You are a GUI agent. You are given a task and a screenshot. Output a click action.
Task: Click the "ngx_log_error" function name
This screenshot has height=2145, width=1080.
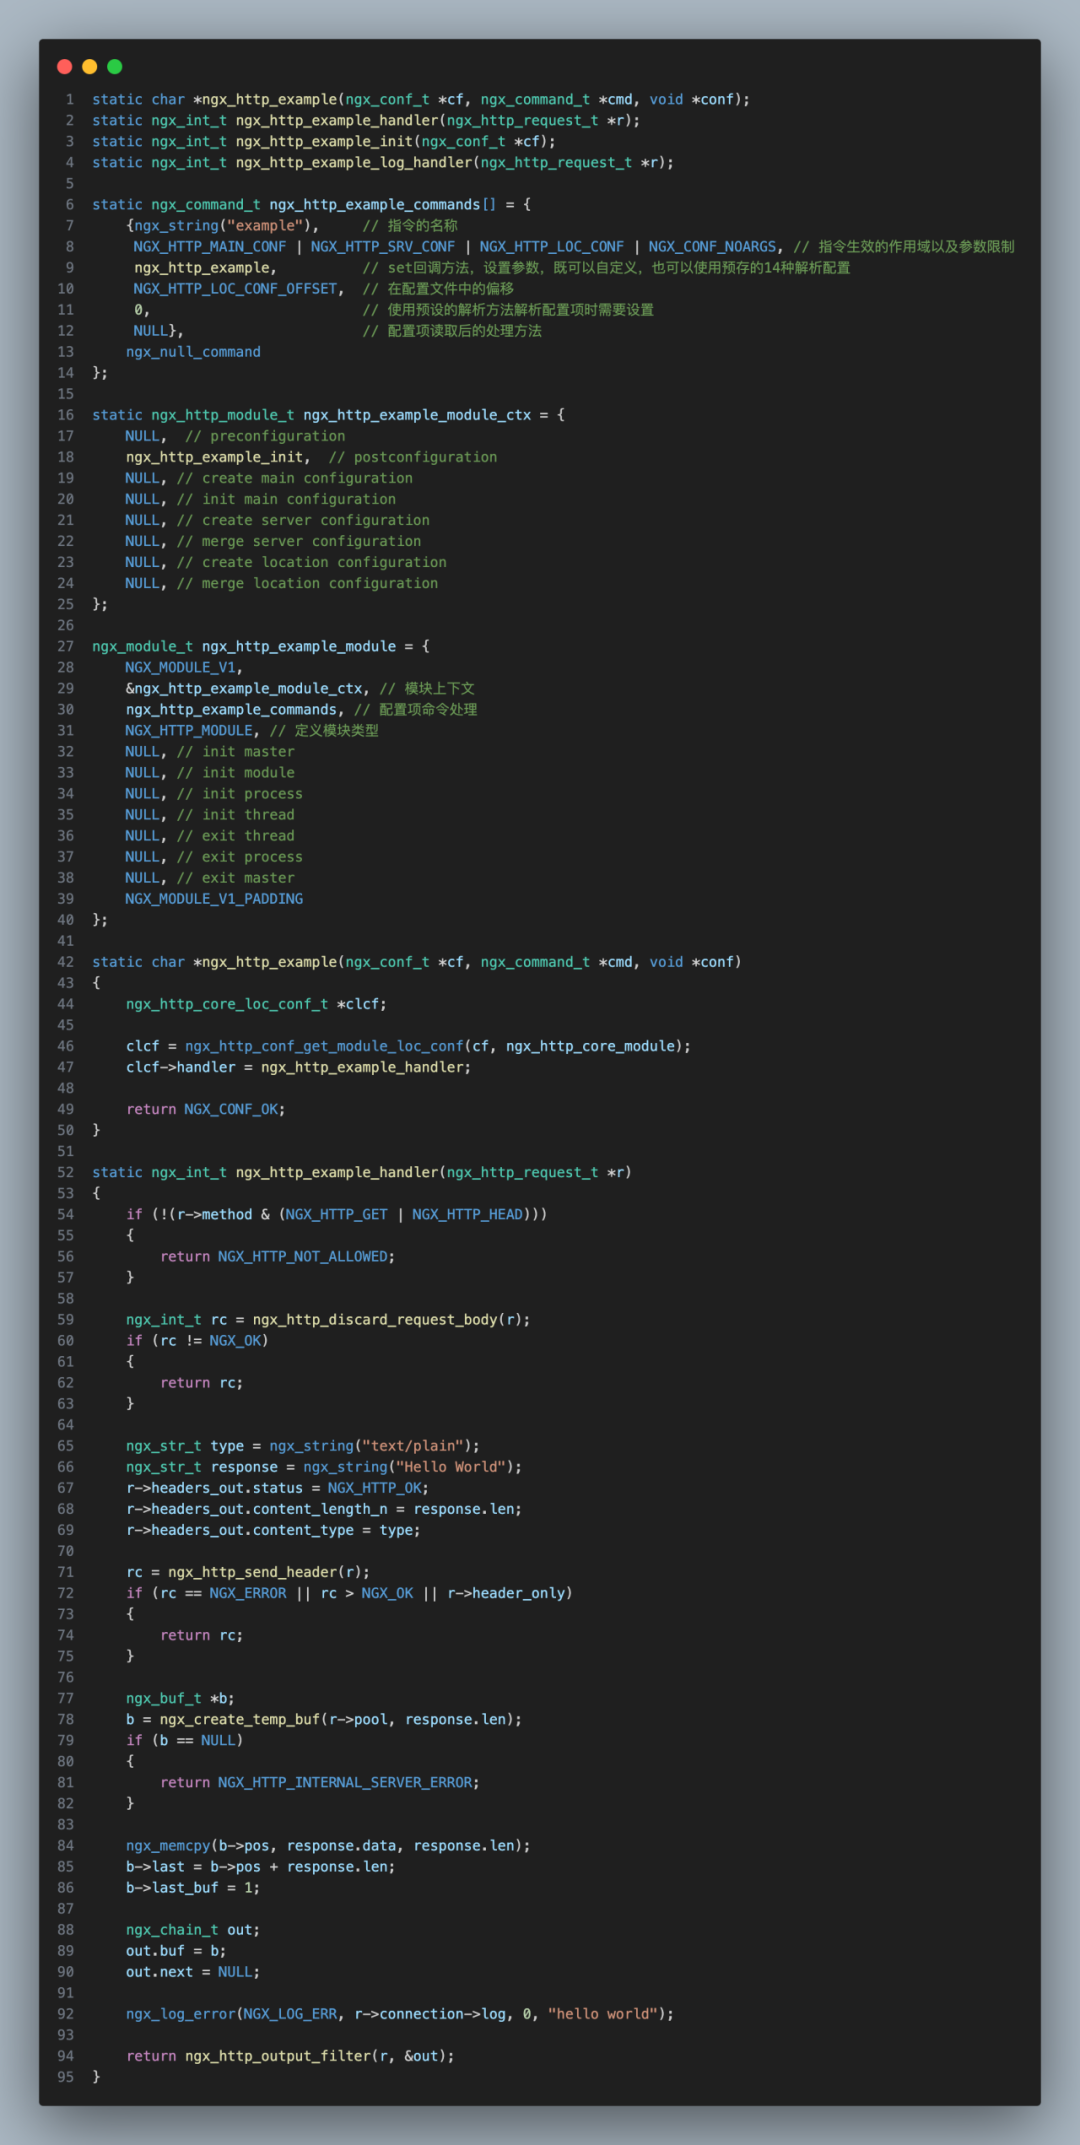tap(181, 2014)
